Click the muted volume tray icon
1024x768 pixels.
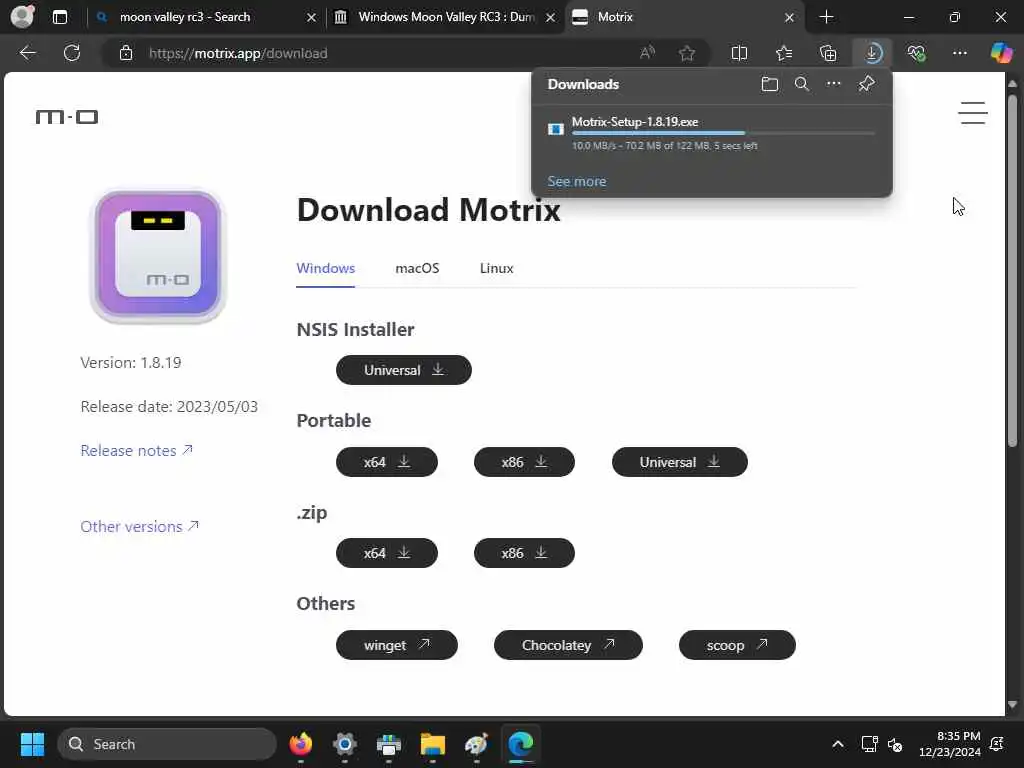point(895,744)
